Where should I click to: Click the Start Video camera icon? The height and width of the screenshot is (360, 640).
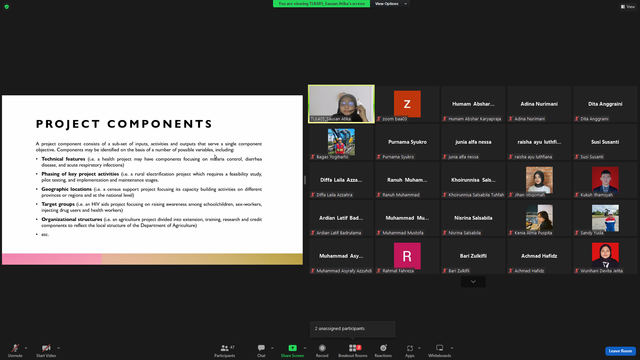[46, 348]
